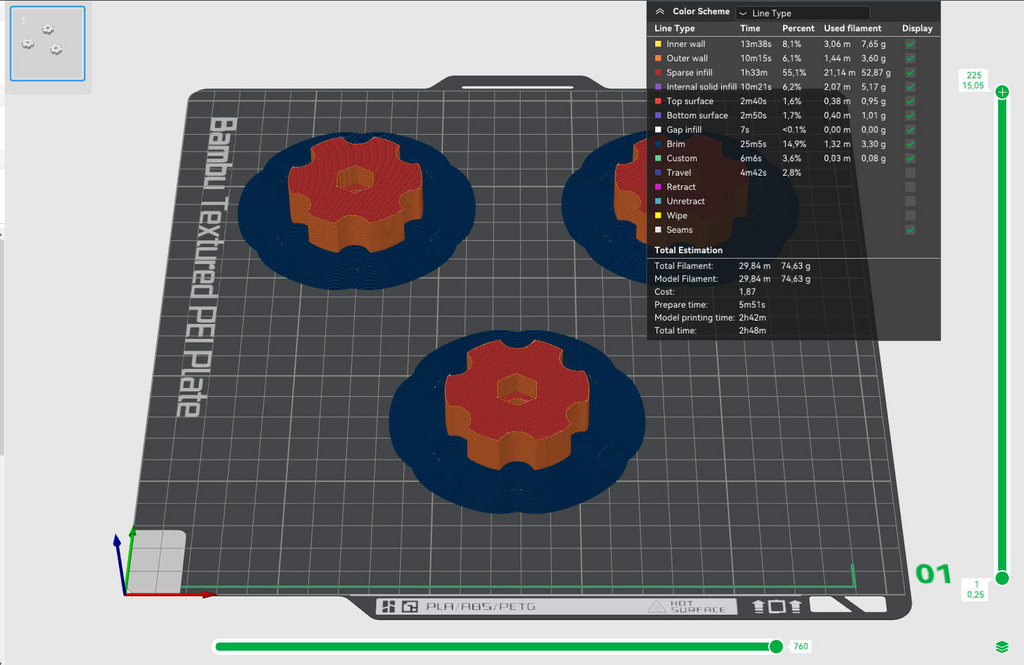Click the Display column header
The width and height of the screenshot is (1024, 665).
[917, 29]
